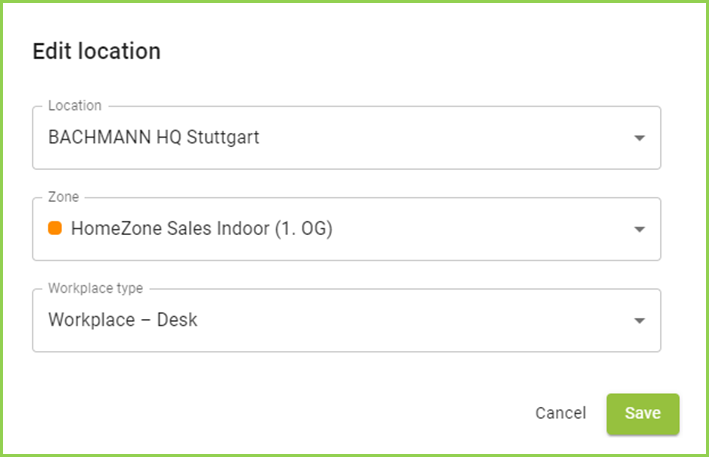Click the Edit location dialog title
The width and height of the screenshot is (709, 457).
[x=96, y=51]
